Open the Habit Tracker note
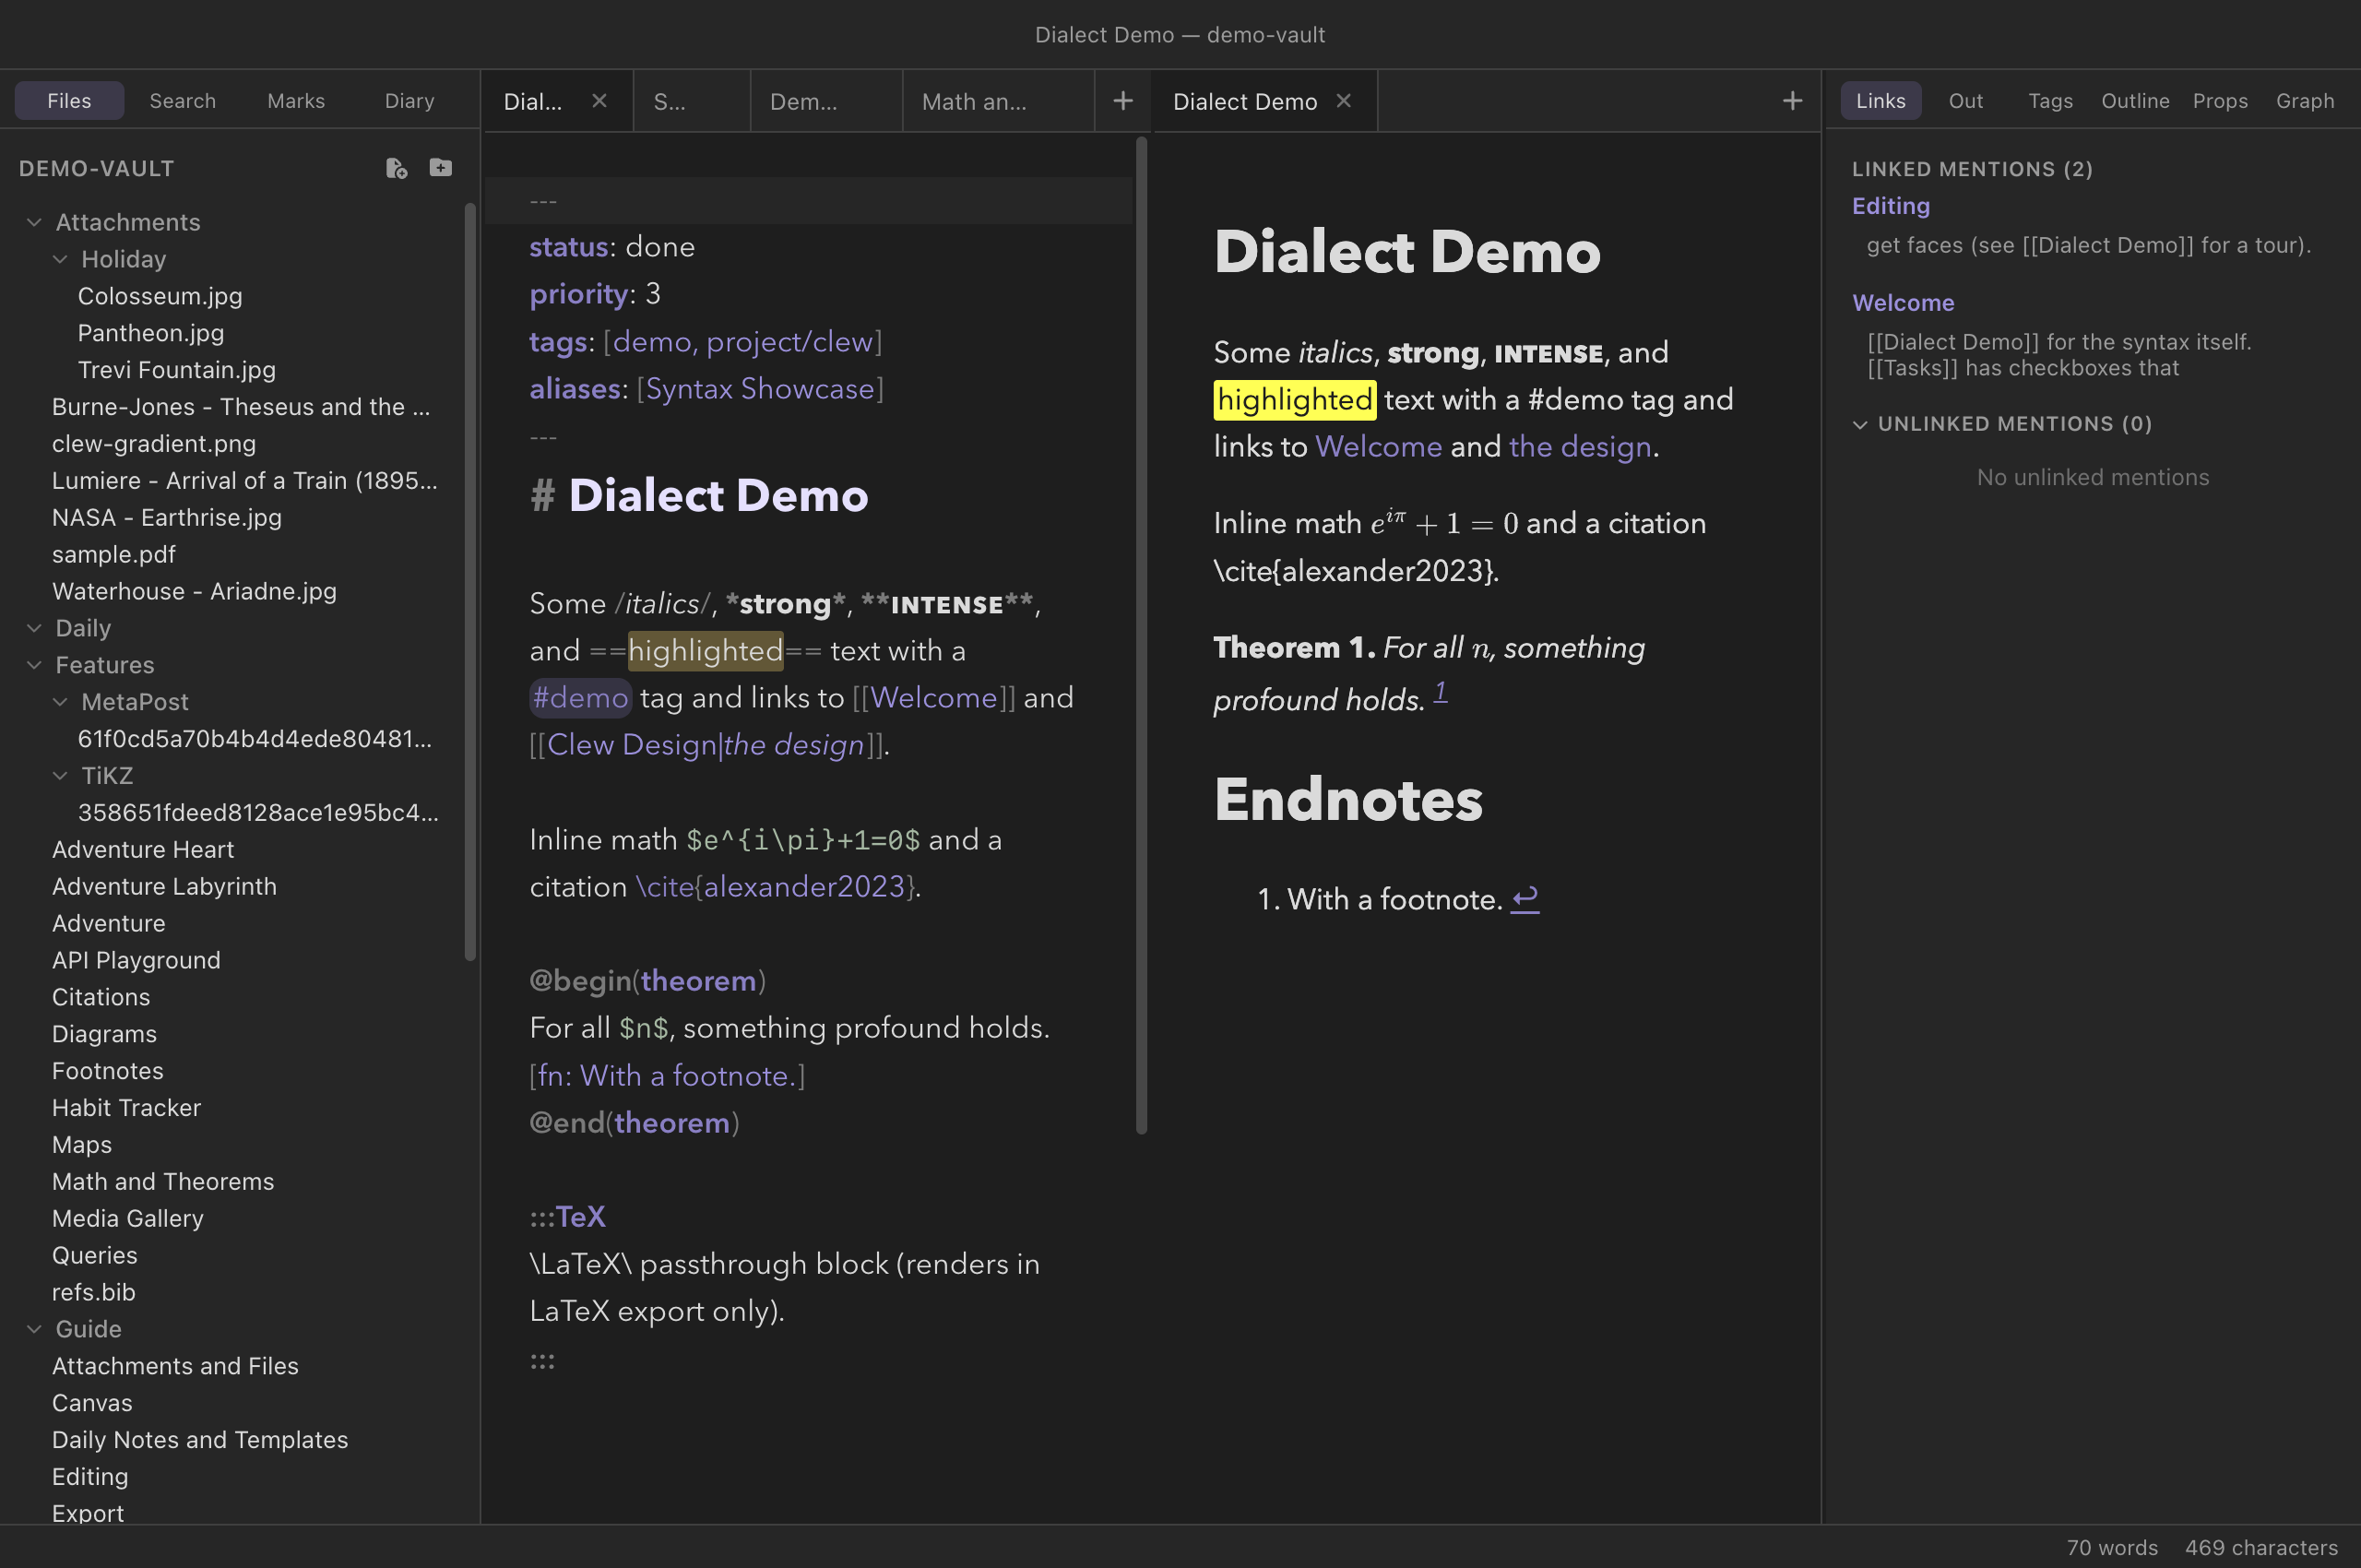Image resolution: width=2361 pixels, height=1568 pixels. 126,1109
